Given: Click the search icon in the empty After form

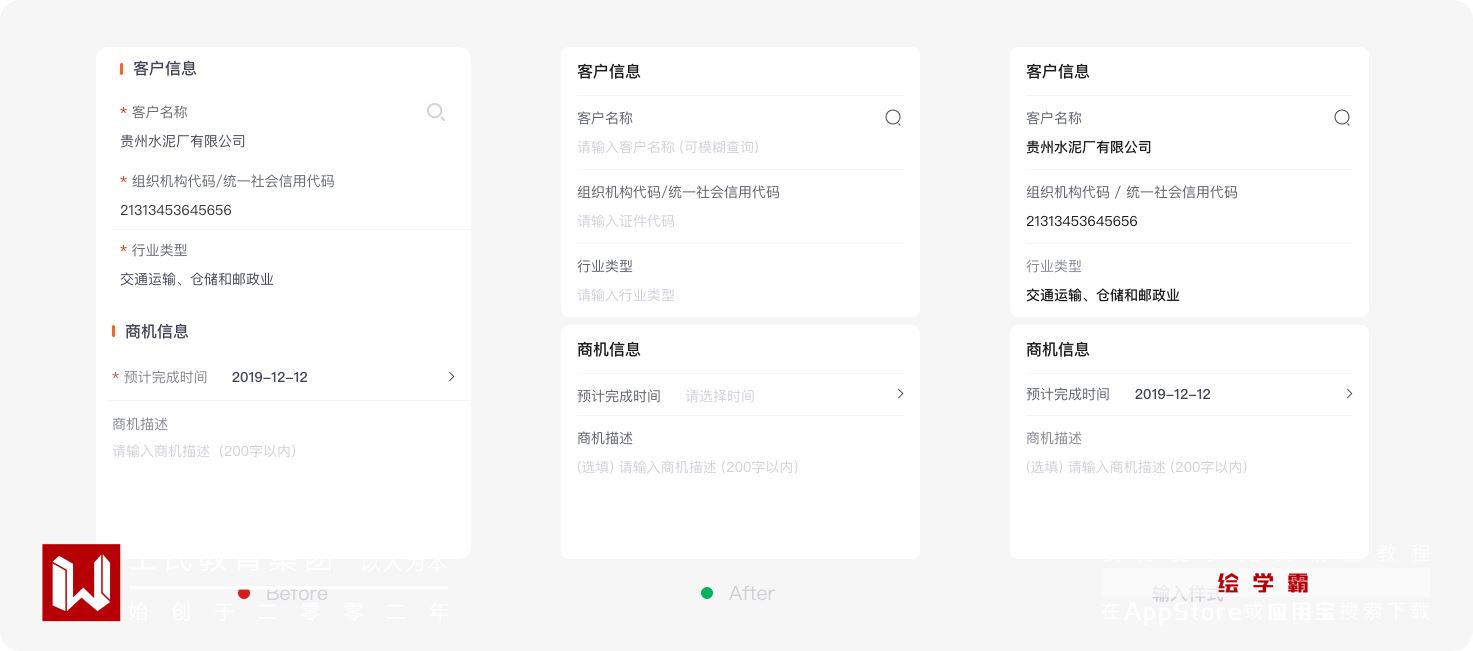Looking at the screenshot, I should [893, 118].
